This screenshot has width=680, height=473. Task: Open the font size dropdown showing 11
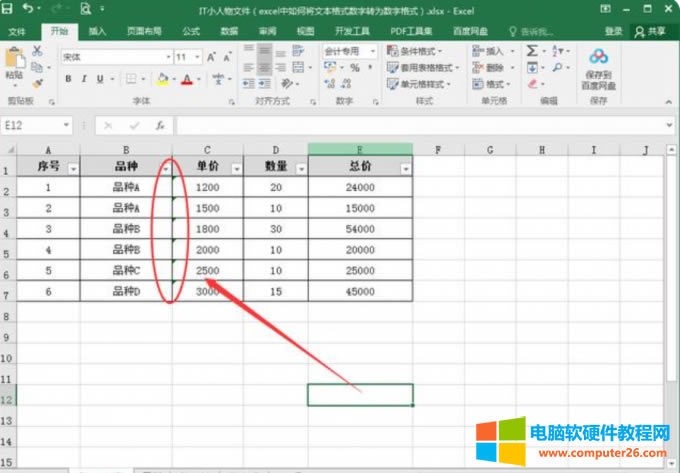click(189, 57)
